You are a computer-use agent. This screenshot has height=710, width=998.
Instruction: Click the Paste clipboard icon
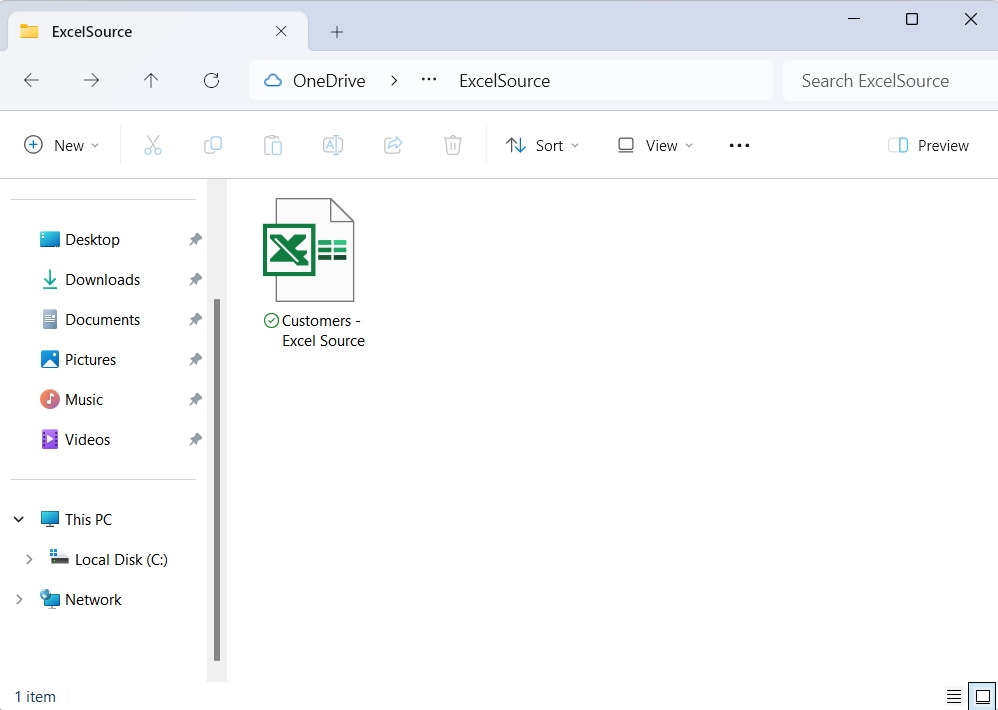pos(273,146)
